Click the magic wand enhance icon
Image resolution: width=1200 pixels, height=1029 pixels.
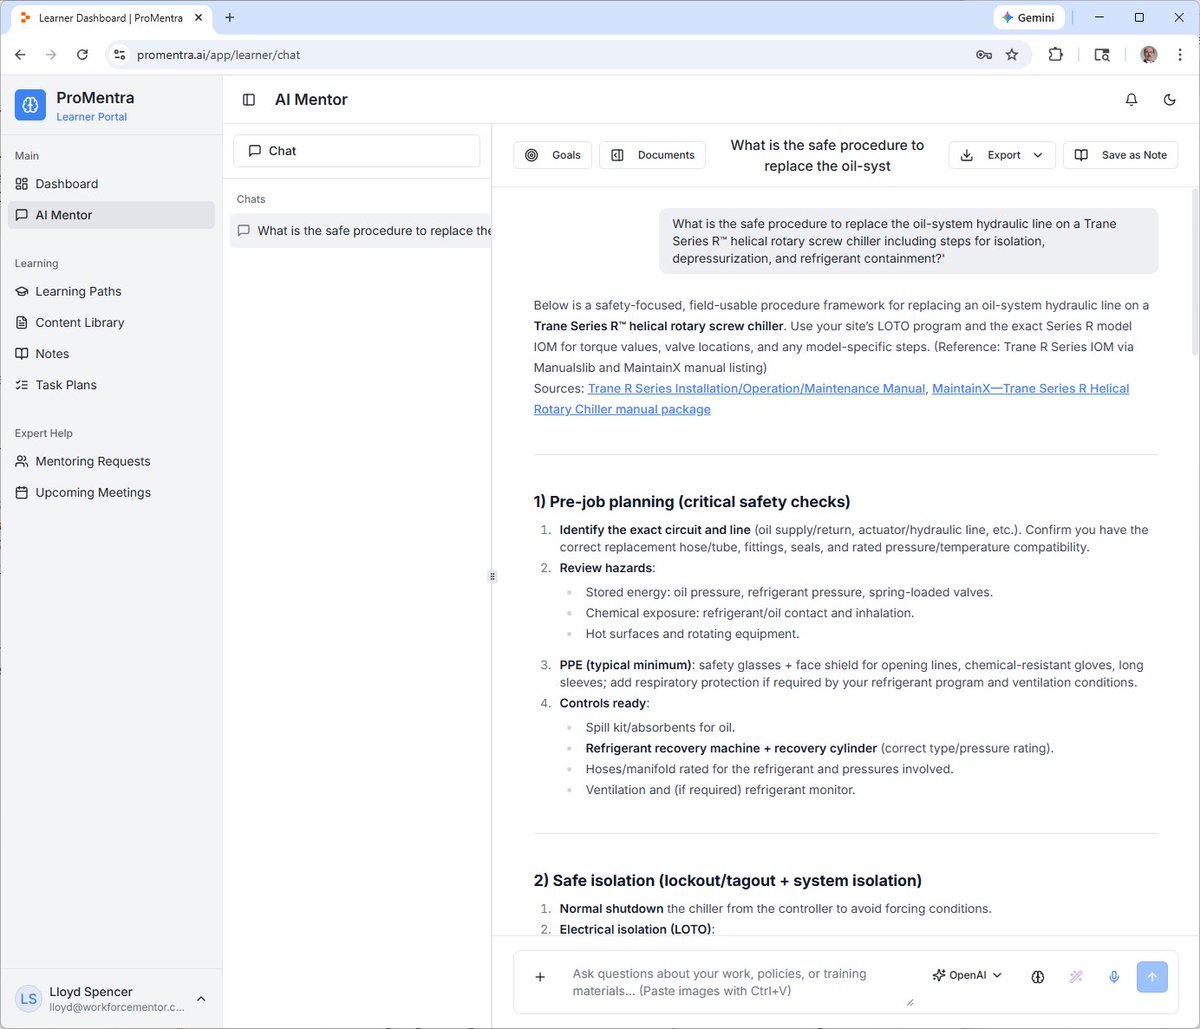point(1076,977)
